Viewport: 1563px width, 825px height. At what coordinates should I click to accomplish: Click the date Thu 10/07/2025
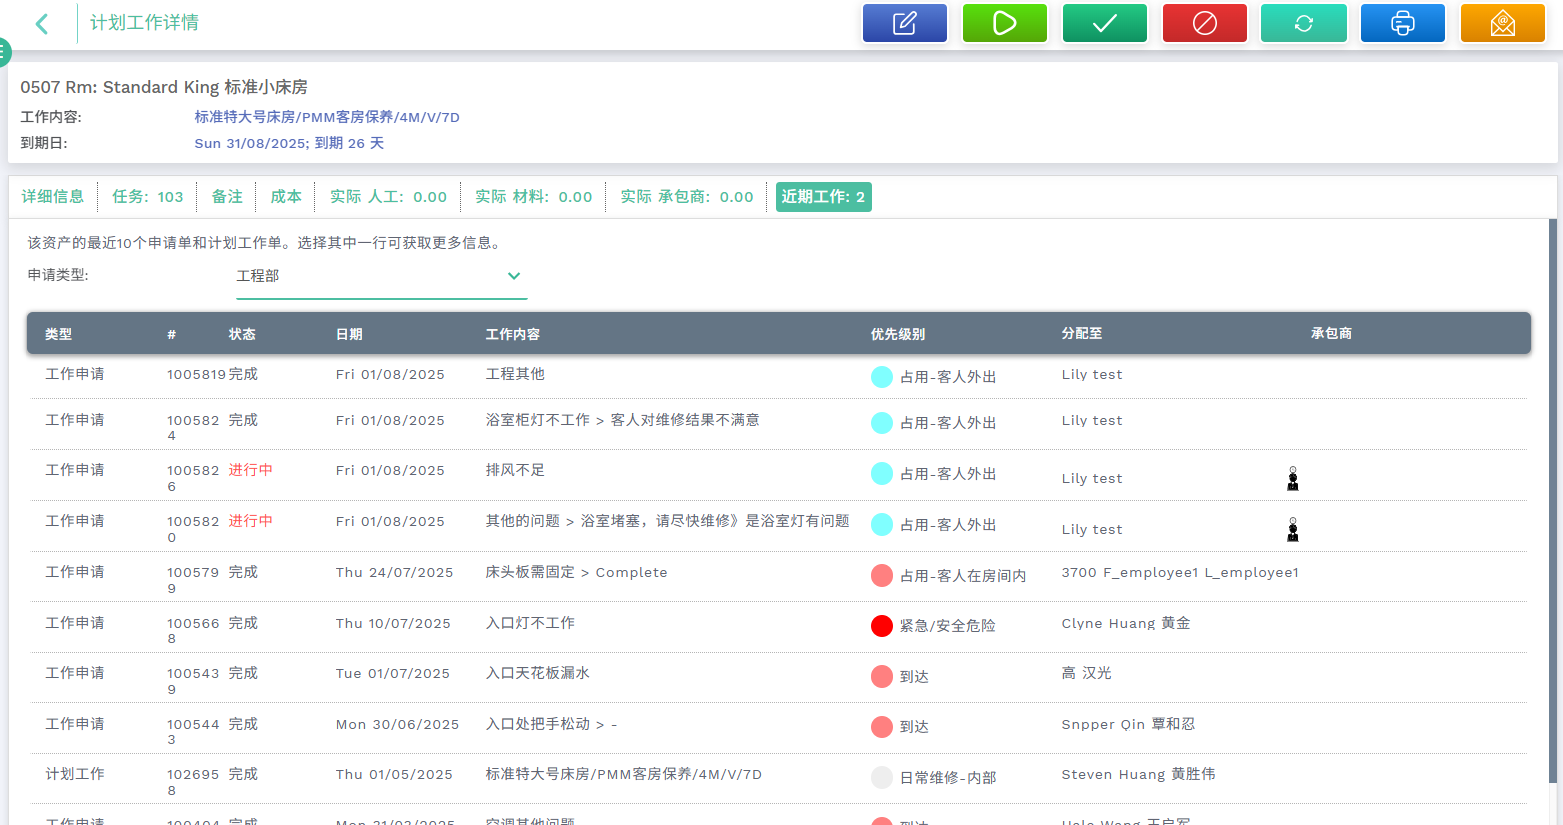(393, 624)
